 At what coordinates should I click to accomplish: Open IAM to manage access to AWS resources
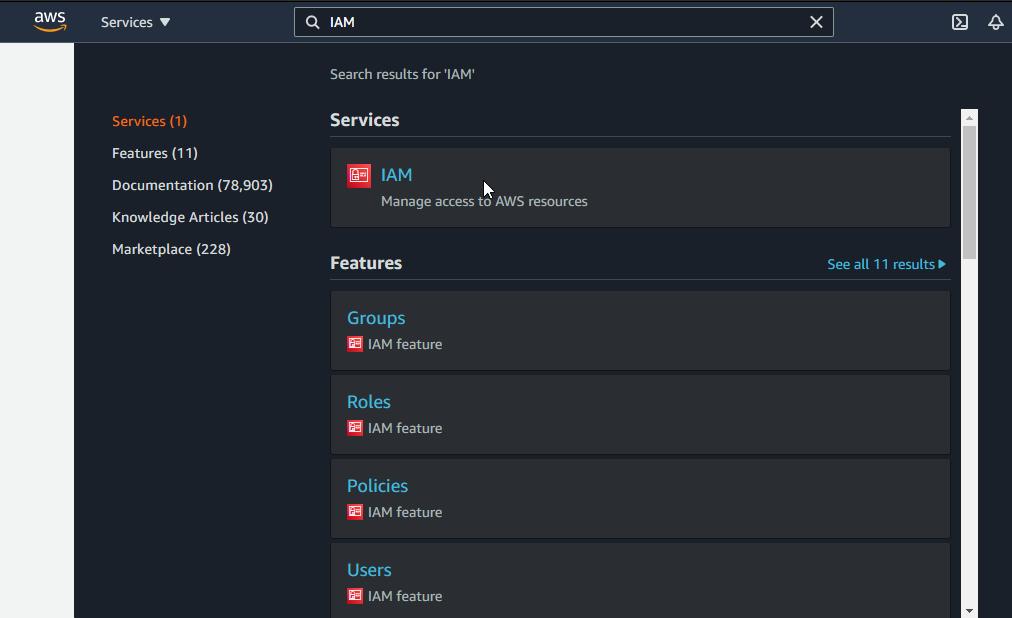click(396, 174)
